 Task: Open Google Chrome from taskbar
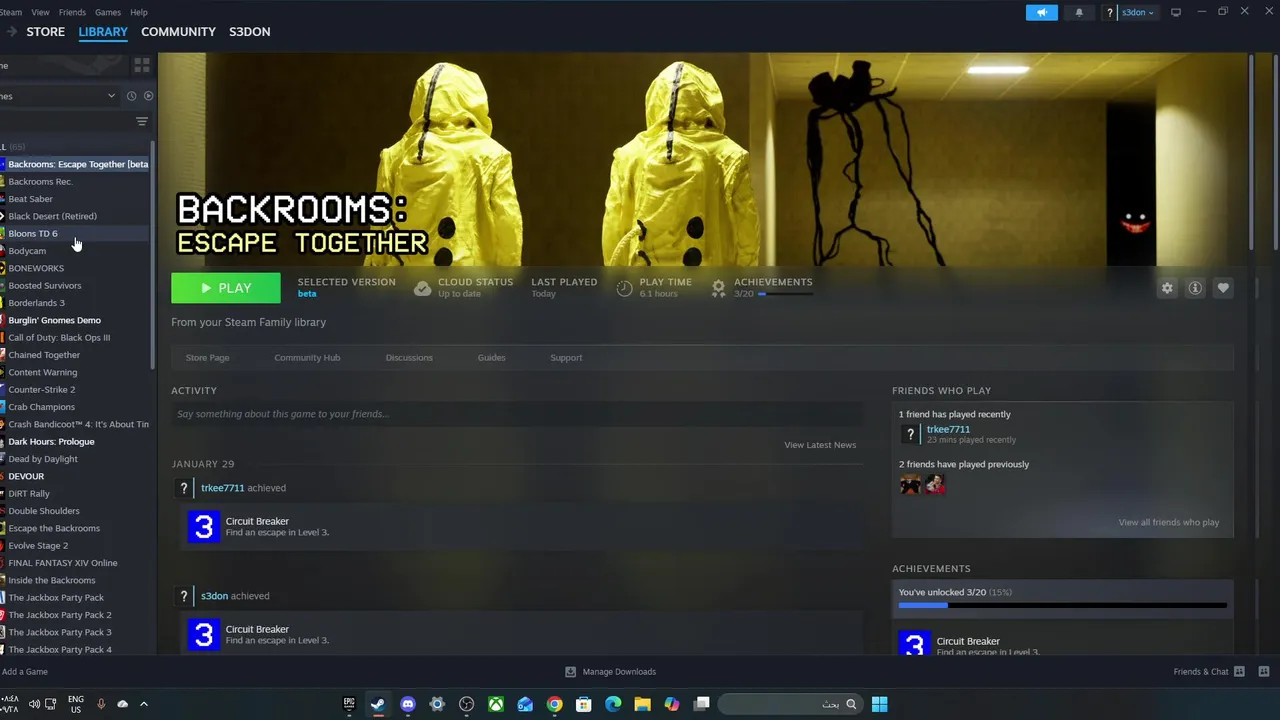click(554, 704)
